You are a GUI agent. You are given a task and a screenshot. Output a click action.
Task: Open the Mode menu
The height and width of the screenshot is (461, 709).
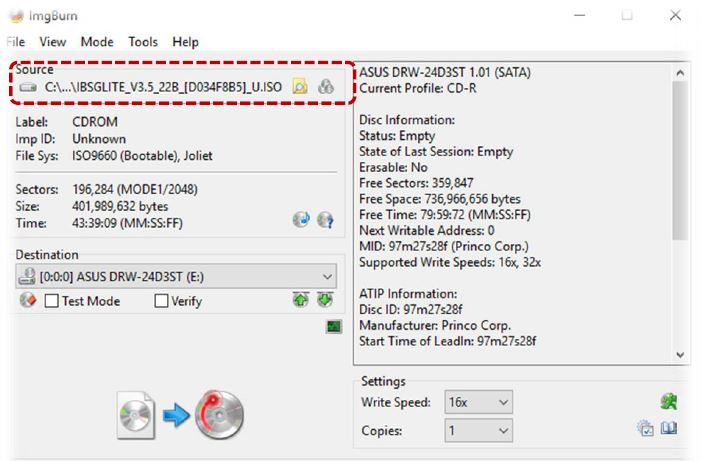click(97, 42)
